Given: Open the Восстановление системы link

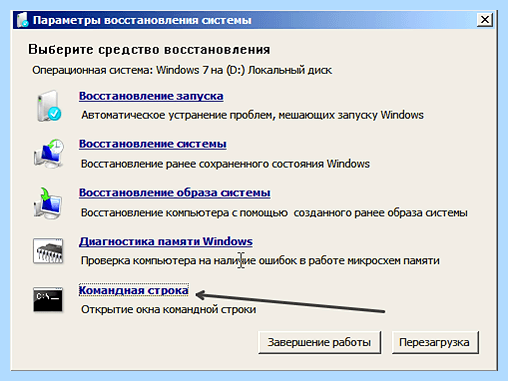Looking at the screenshot, I should 153,144.
